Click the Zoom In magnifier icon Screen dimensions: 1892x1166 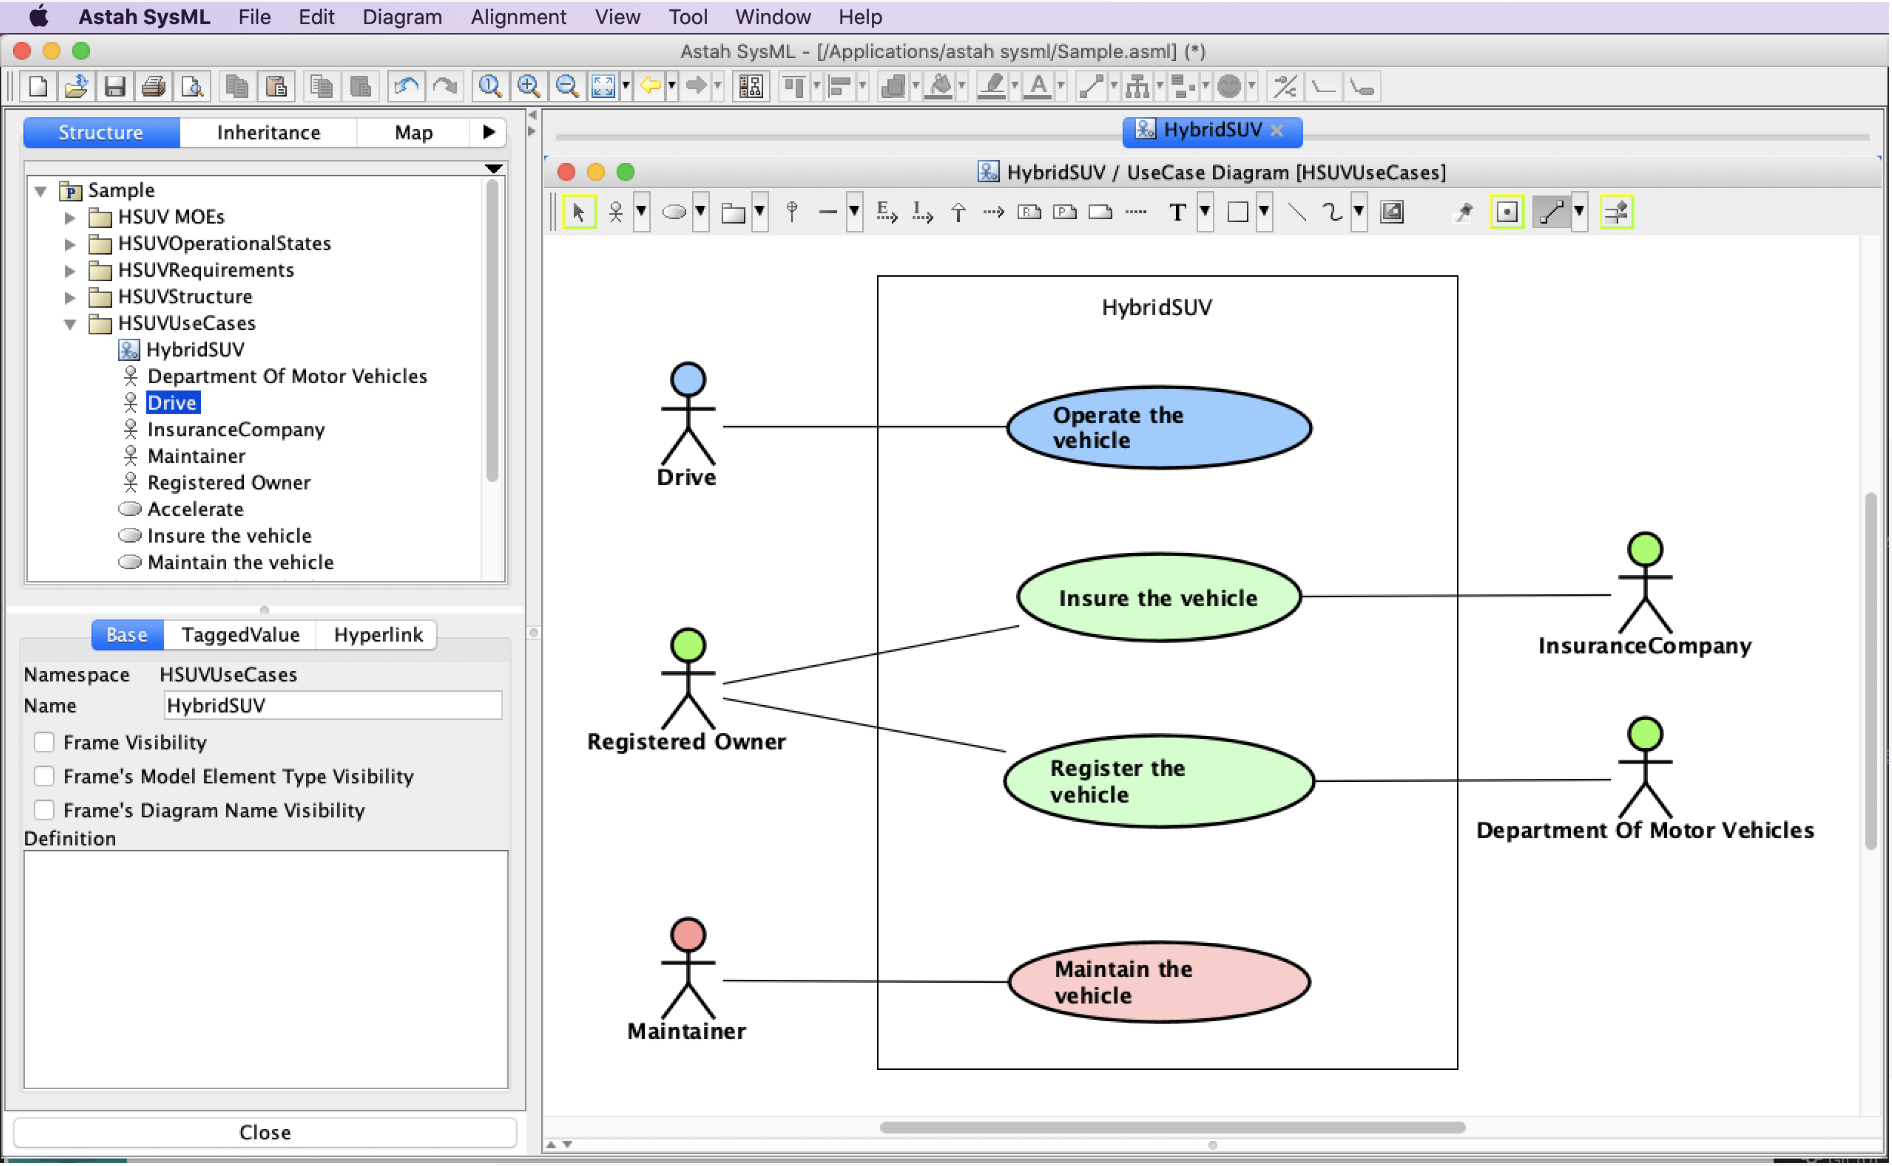[x=528, y=87]
